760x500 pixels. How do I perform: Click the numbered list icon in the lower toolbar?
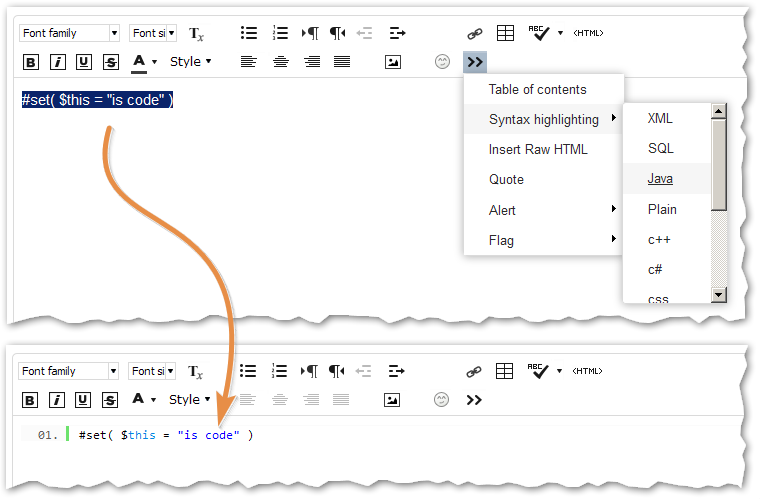(x=280, y=371)
